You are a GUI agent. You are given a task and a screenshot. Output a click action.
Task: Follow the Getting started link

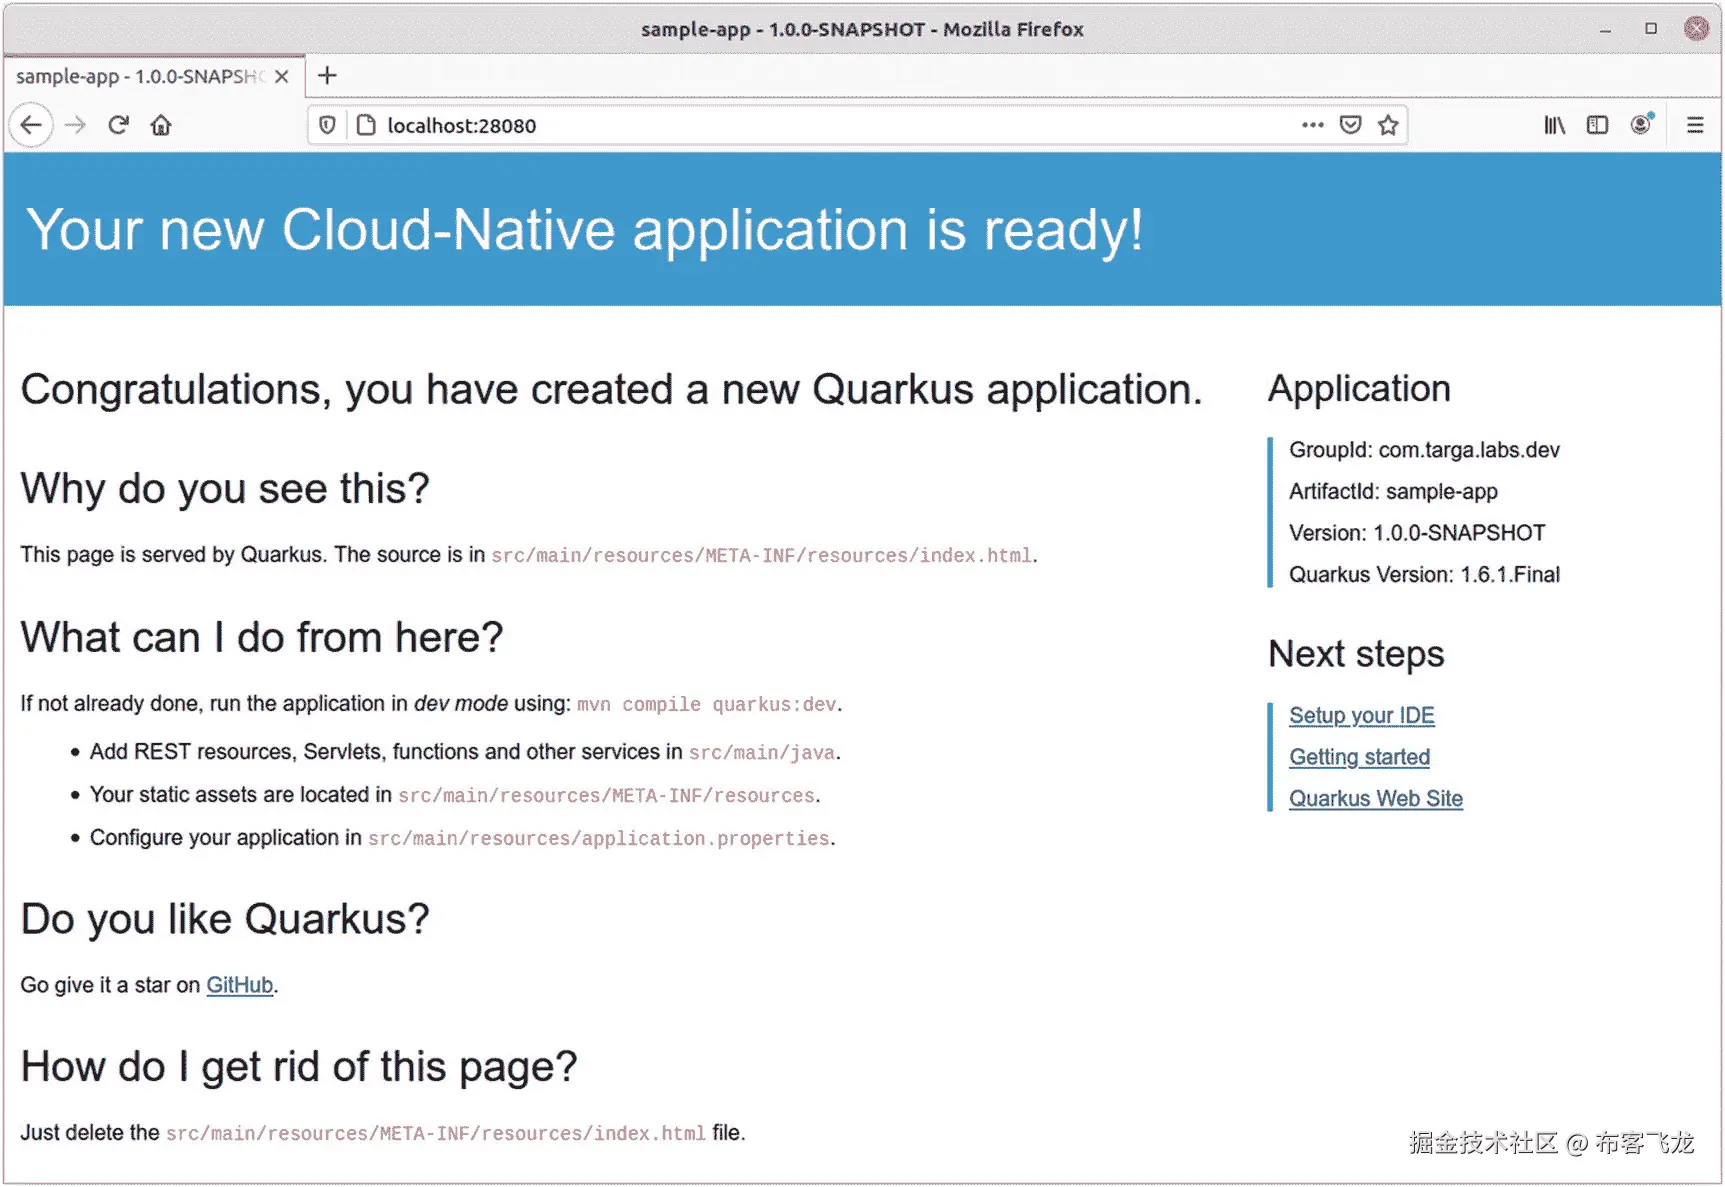[1359, 757]
